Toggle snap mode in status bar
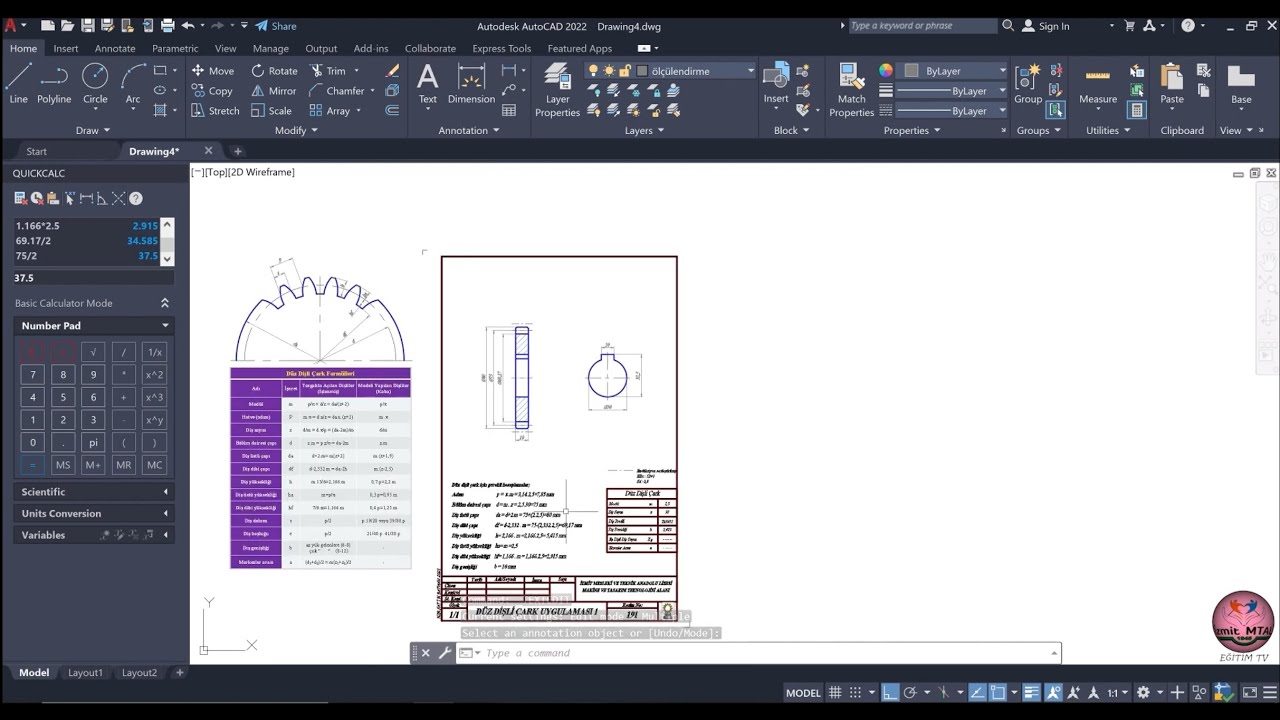The height and width of the screenshot is (720, 1280). point(855,692)
